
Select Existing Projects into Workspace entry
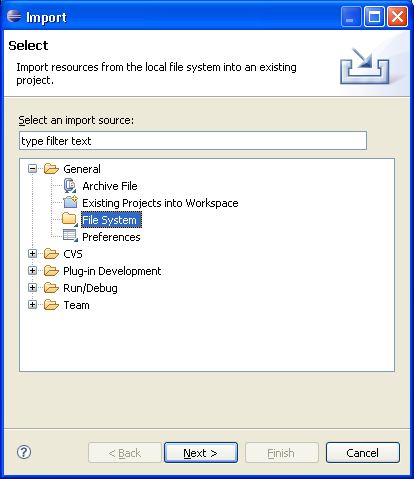pyautogui.click(x=160, y=203)
